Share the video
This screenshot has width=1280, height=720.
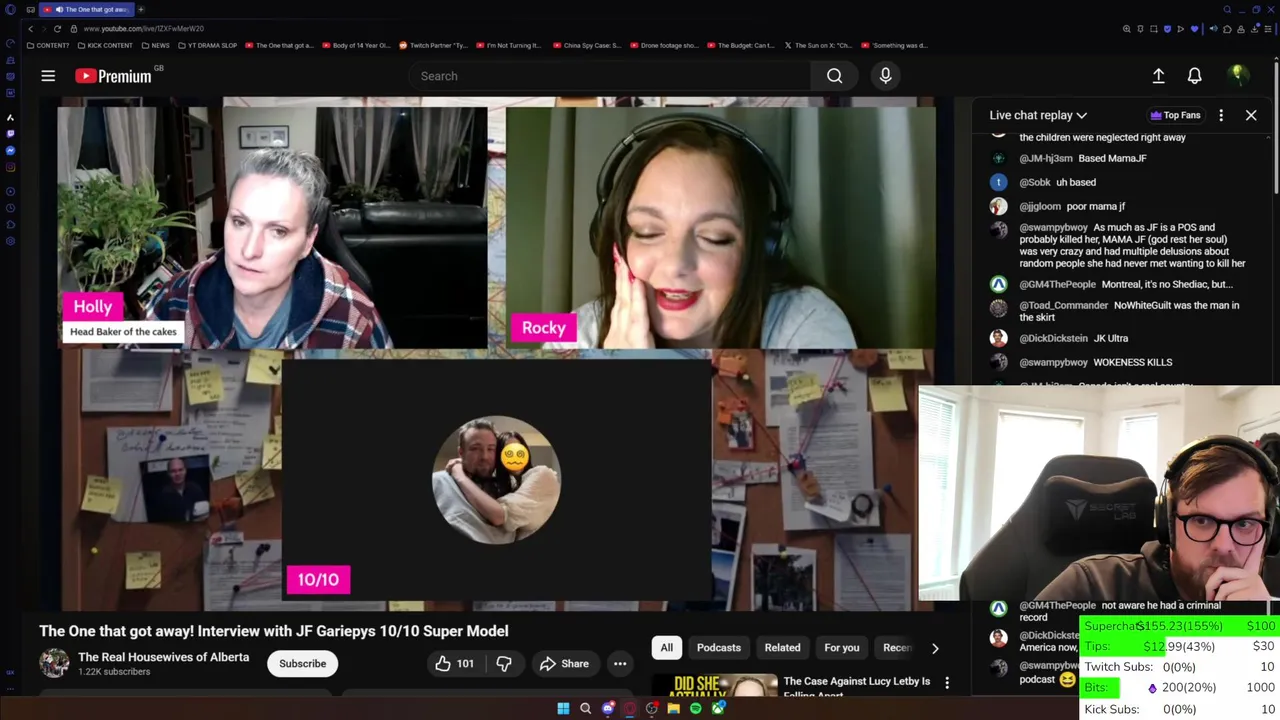(x=564, y=663)
